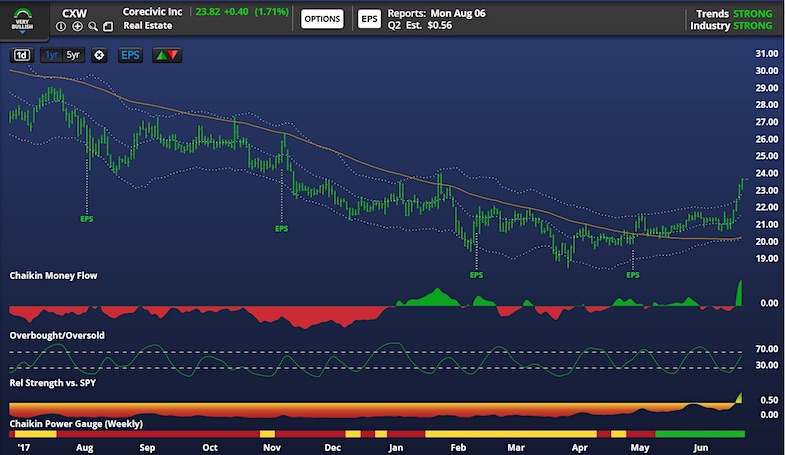Switch chart range to 5yr

coord(73,55)
